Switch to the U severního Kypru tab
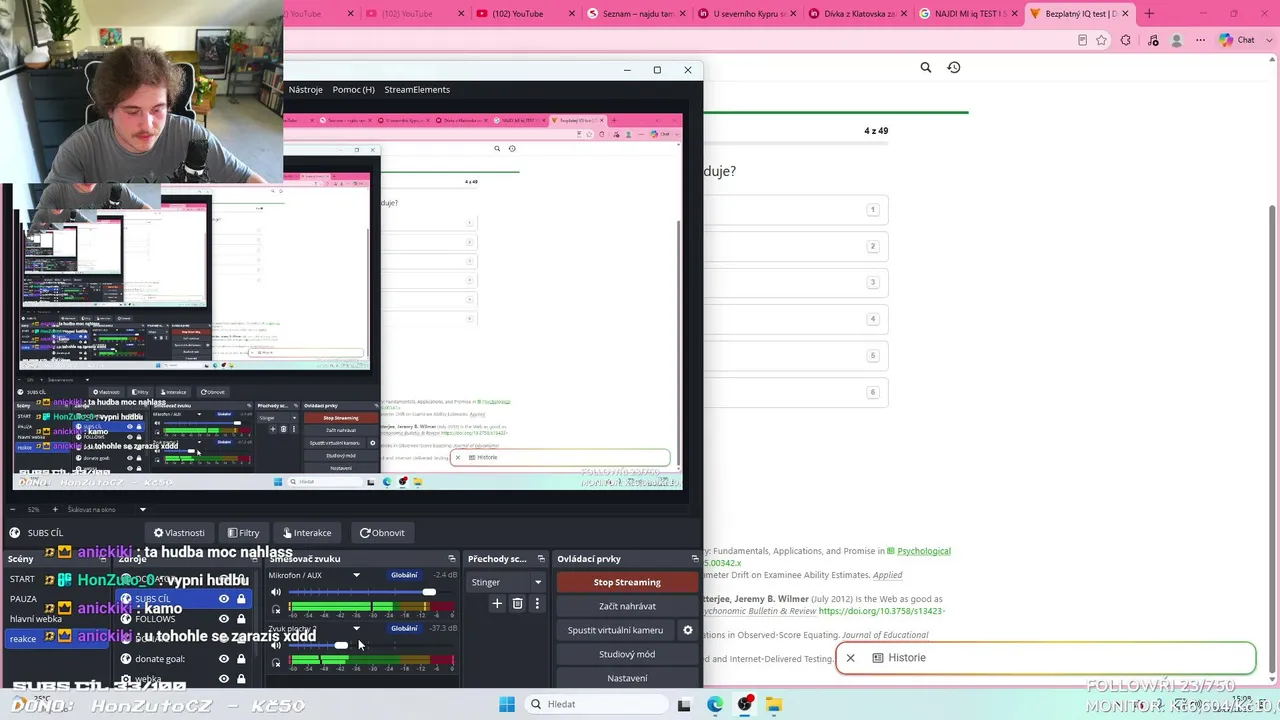The image size is (1280, 720). point(744,14)
